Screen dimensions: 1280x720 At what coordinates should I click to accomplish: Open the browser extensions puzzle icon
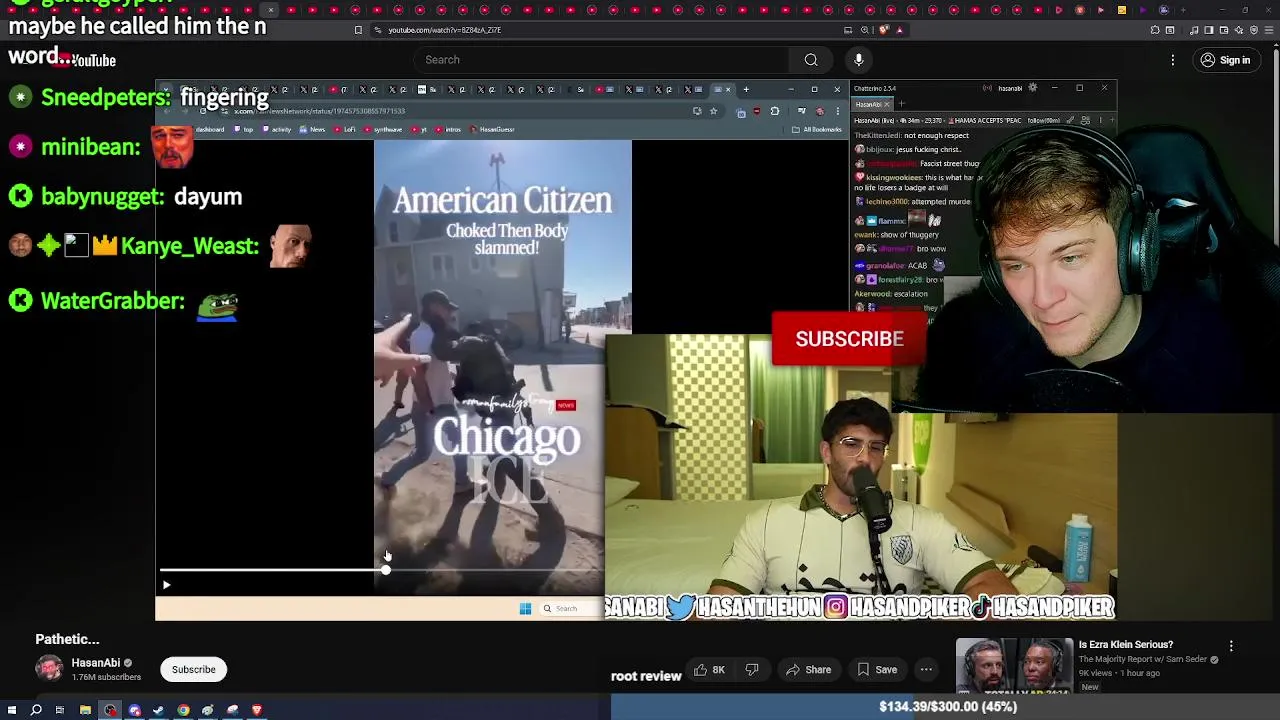tap(1155, 30)
